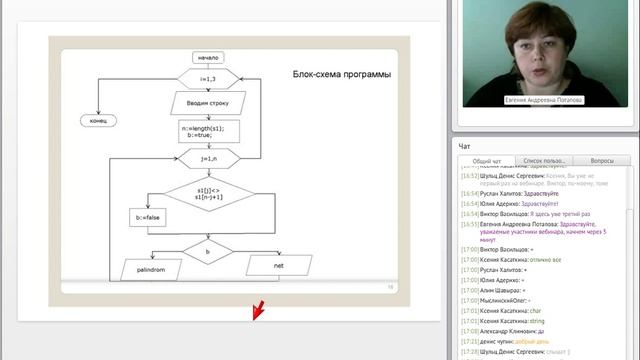This screenshot has height=360, width=640.
Task: Click Юлия Адерихо's 17:00 plus message
Action: pyautogui.click(x=493, y=280)
